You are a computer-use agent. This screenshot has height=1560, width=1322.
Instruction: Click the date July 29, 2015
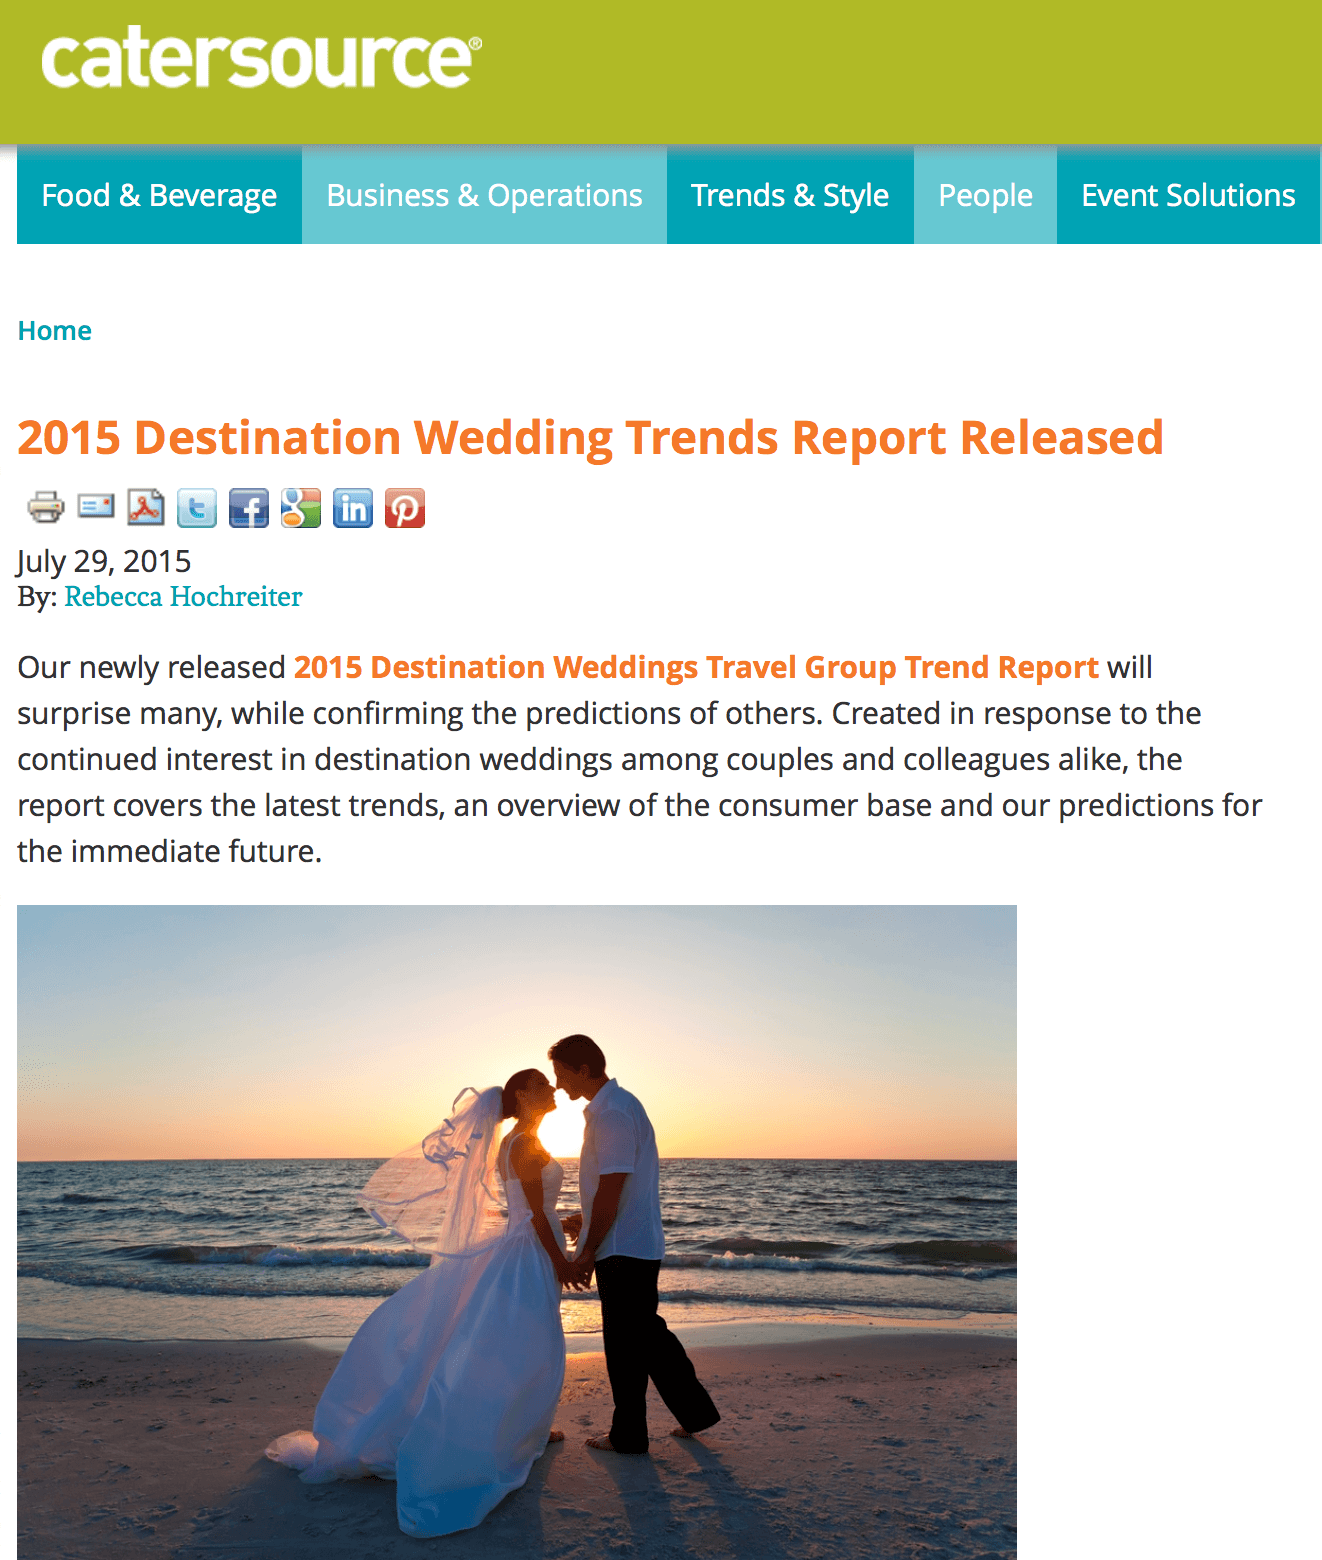tap(104, 561)
